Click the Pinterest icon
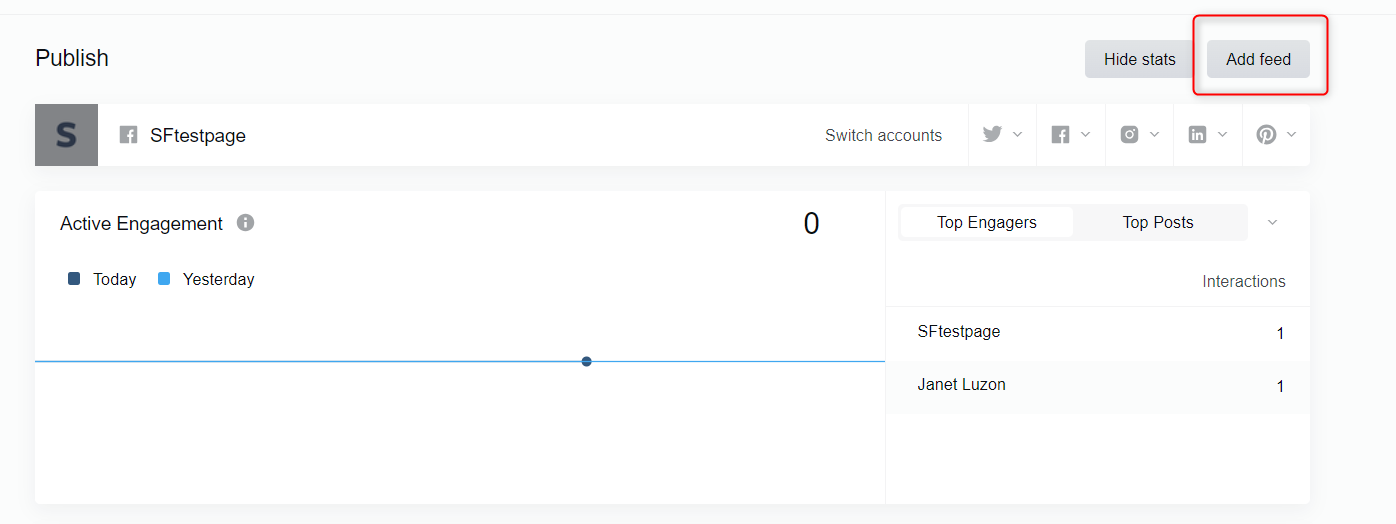The width and height of the screenshot is (1396, 524). coord(1266,134)
